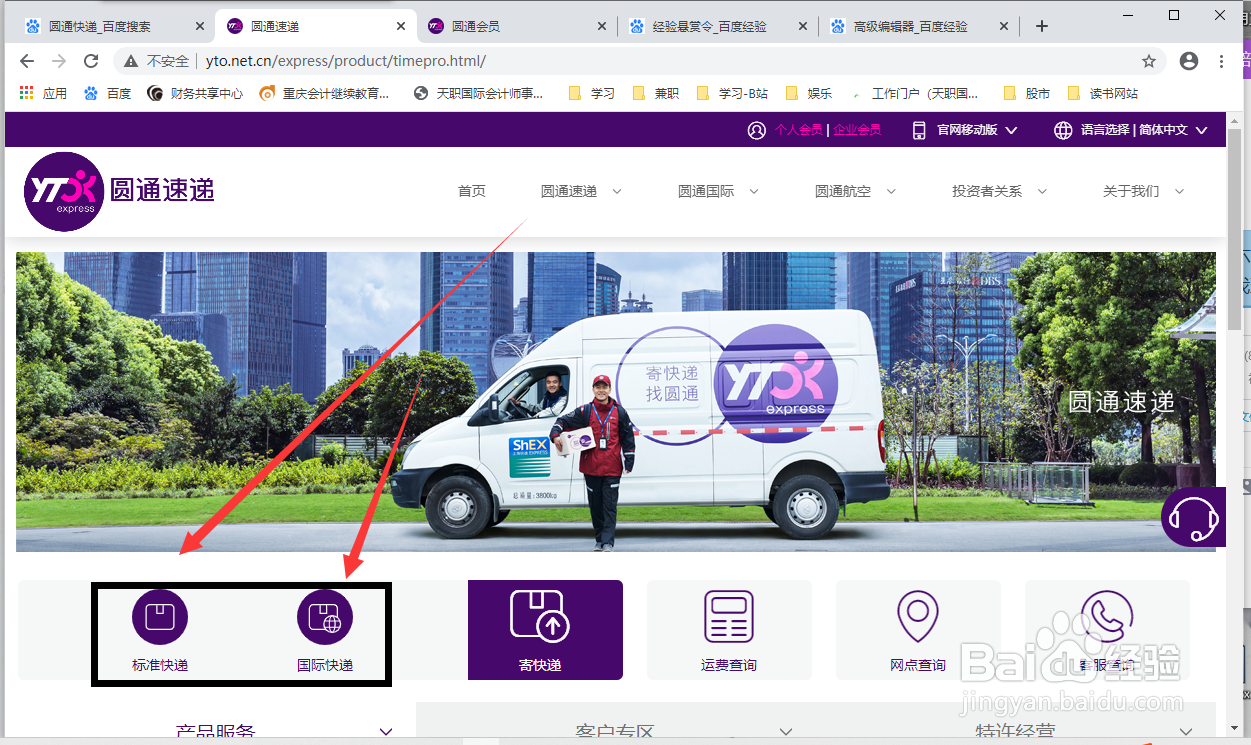Viewport: 1251px width, 745px height.
Task: Open Chrome three-dot menu
Action: click(1222, 61)
